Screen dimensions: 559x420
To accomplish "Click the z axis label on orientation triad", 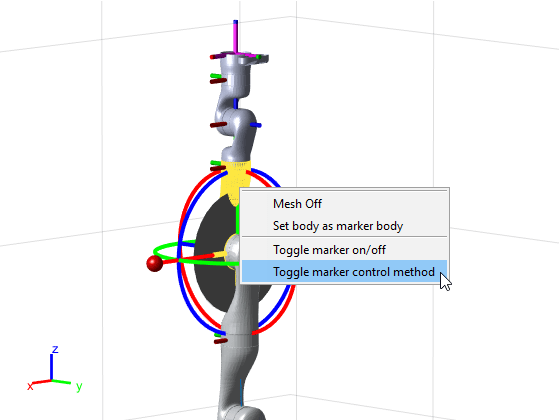I will click(55, 349).
